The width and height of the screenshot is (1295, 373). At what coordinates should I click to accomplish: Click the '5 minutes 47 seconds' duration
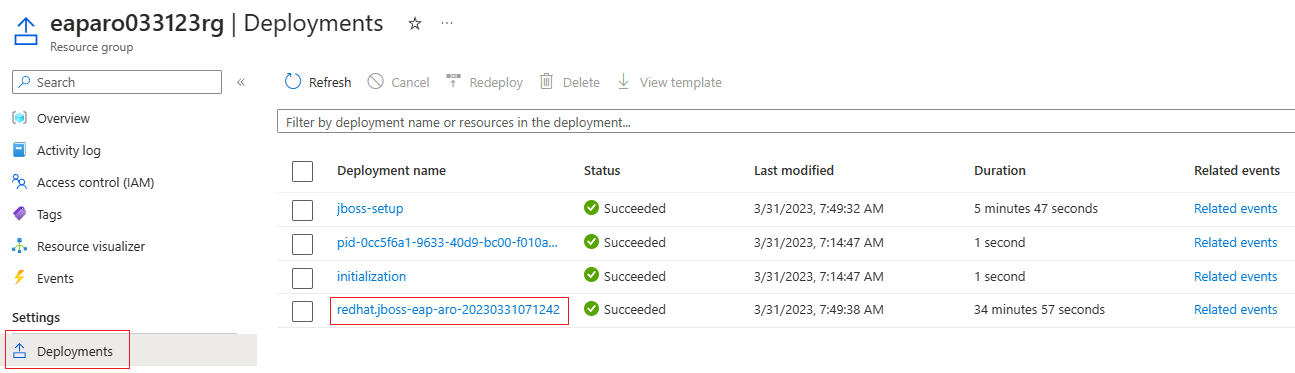pyautogui.click(x=1036, y=209)
